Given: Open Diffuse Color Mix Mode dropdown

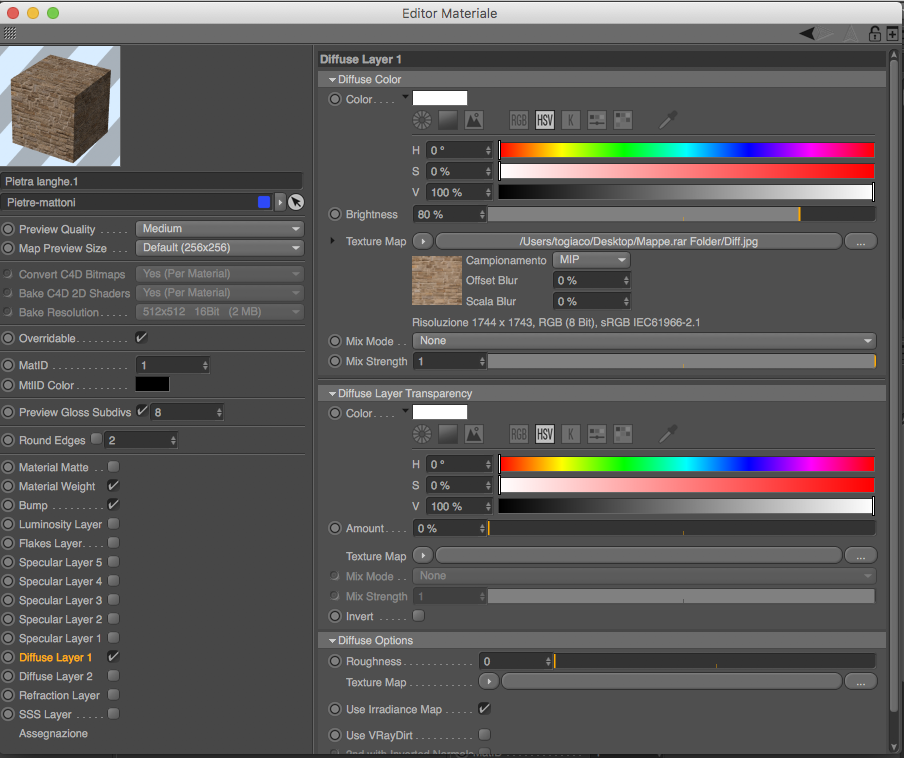Looking at the screenshot, I should tap(644, 341).
